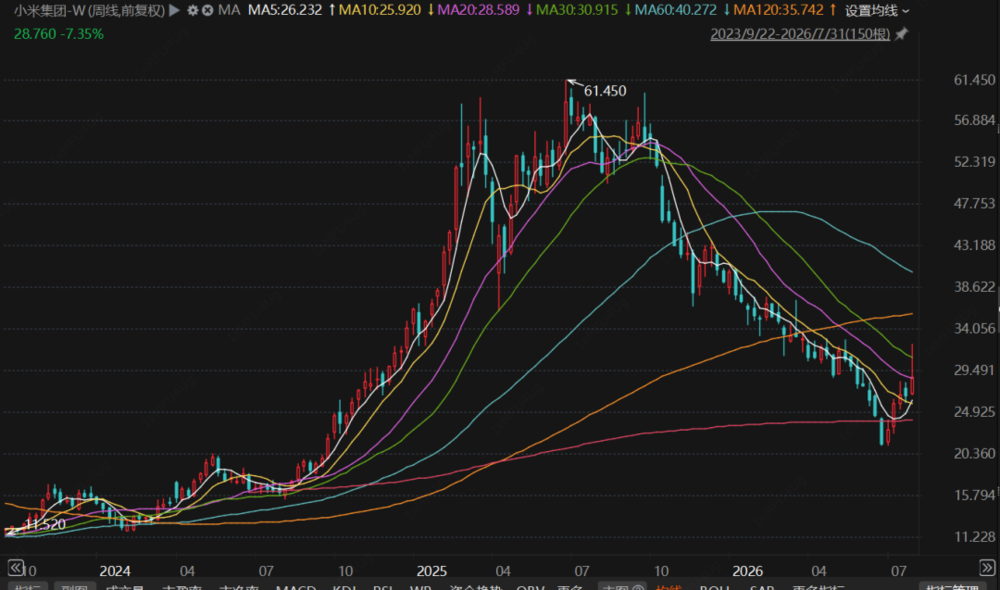Click the 24.925 price axis label

click(x=974, y=412)
